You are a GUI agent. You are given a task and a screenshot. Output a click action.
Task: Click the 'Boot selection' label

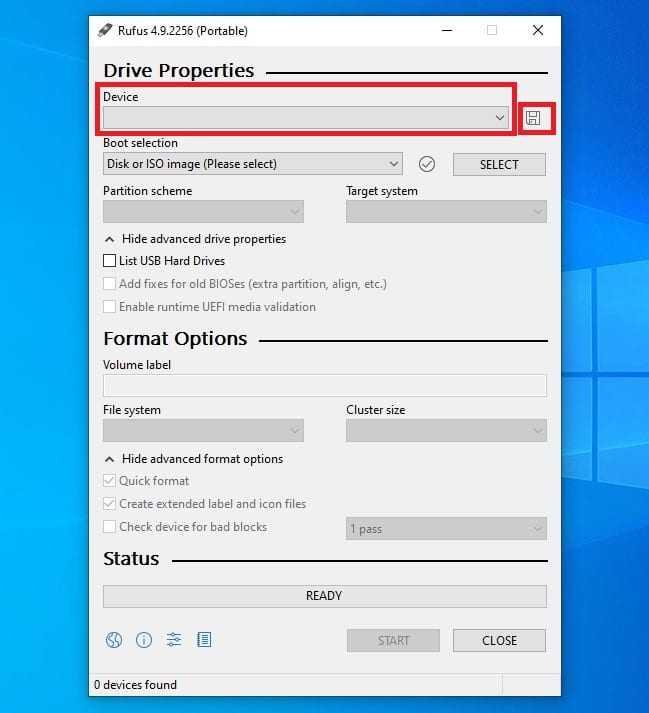point(141,143)
